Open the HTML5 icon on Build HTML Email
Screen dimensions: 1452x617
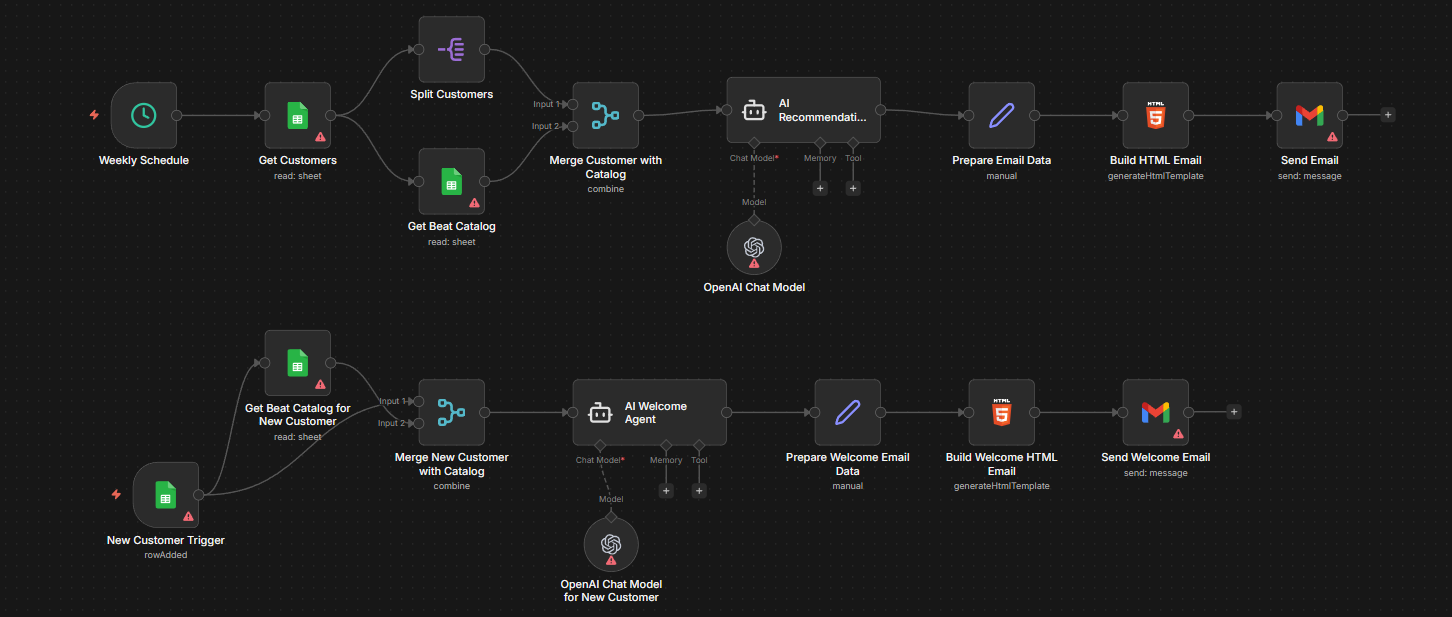[1155, 115]
